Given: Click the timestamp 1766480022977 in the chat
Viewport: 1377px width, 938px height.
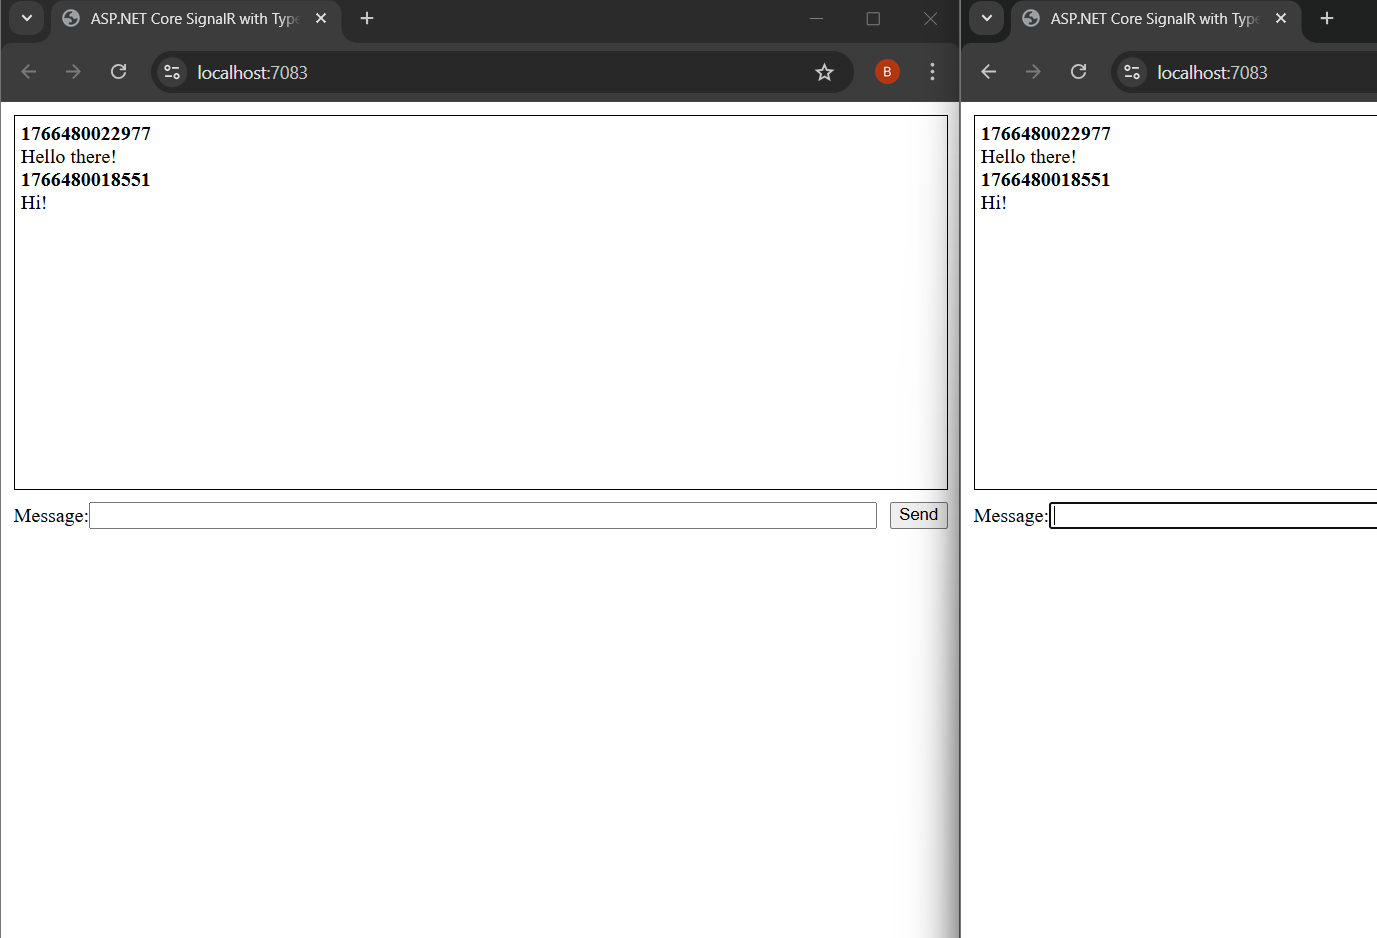Looking at the screenshot, I should click(x=85, y=133).
